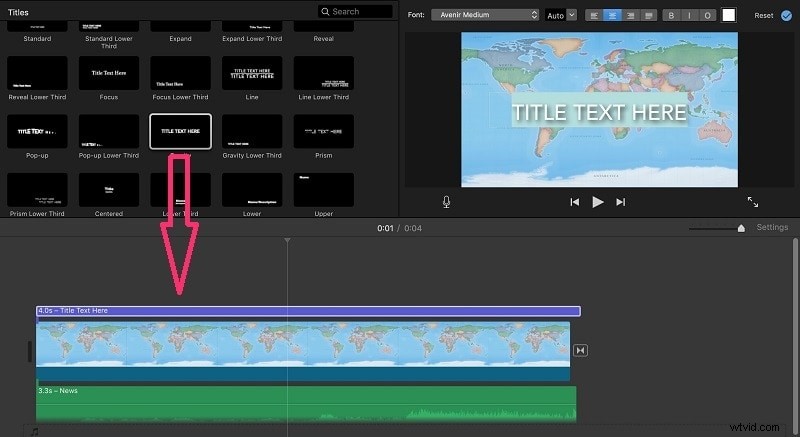Viewport: 800px width, 437px height.
Task: Click the 0:04 total duration text
Action: (413, 228)
